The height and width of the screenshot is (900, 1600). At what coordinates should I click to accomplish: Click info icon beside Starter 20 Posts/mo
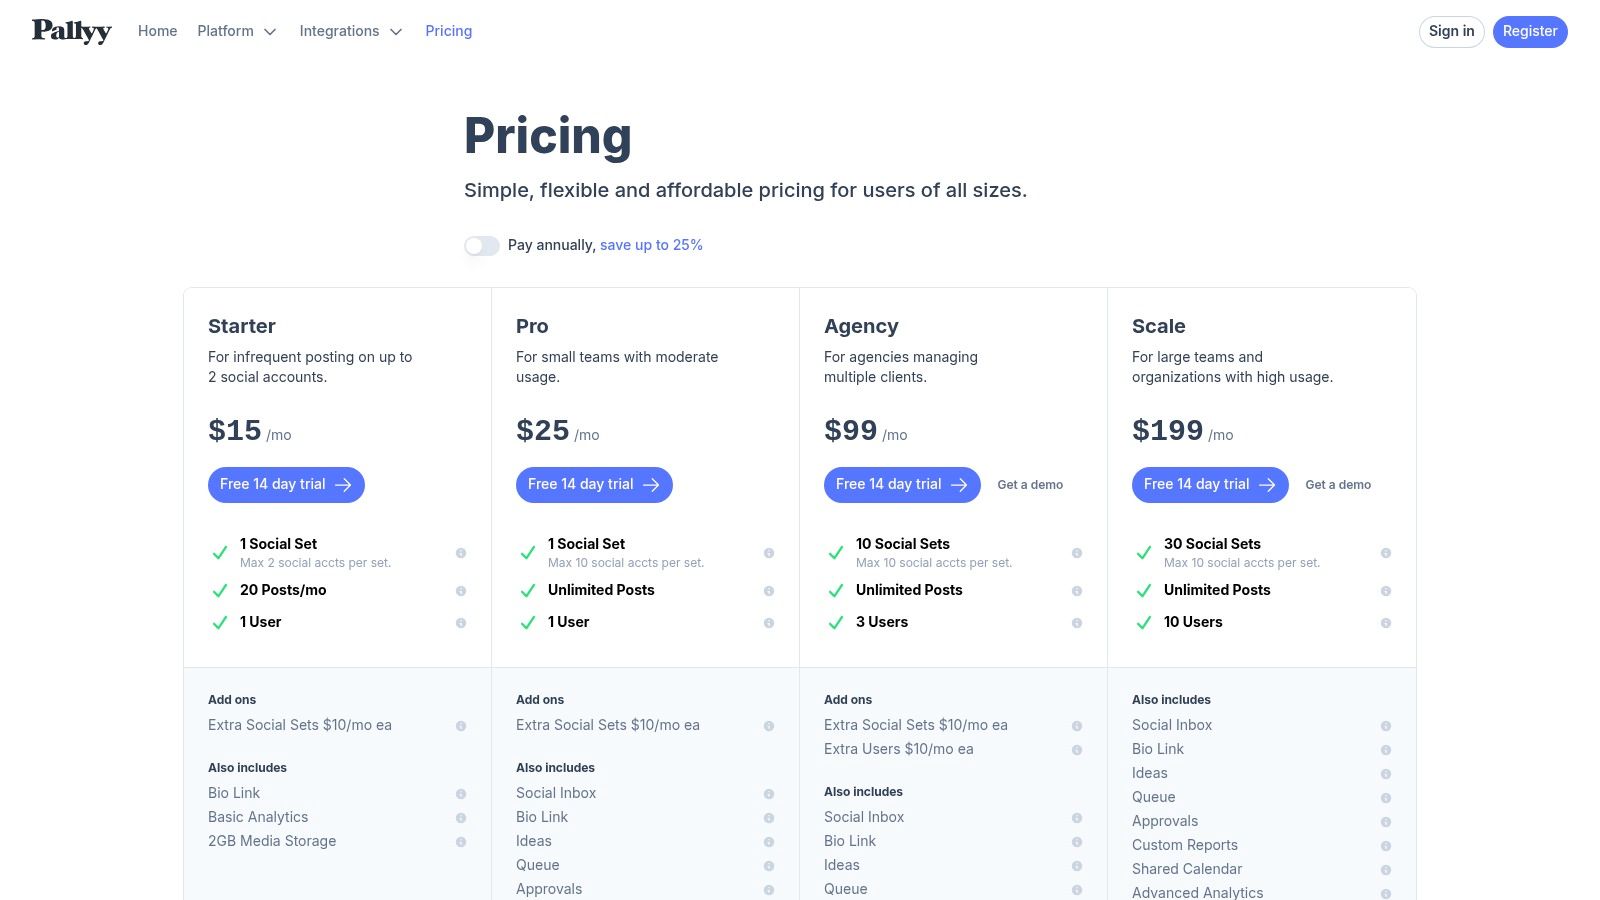point(461,591)
